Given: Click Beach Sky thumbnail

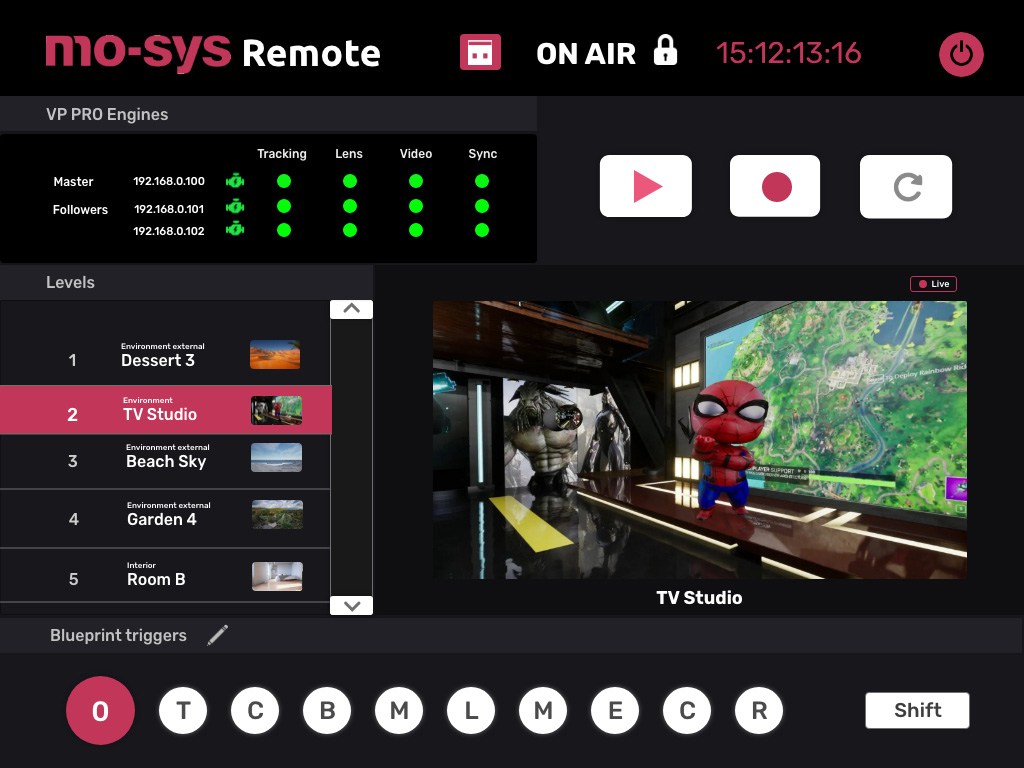Looking at the screenshot, I should (x=277, y=457).
